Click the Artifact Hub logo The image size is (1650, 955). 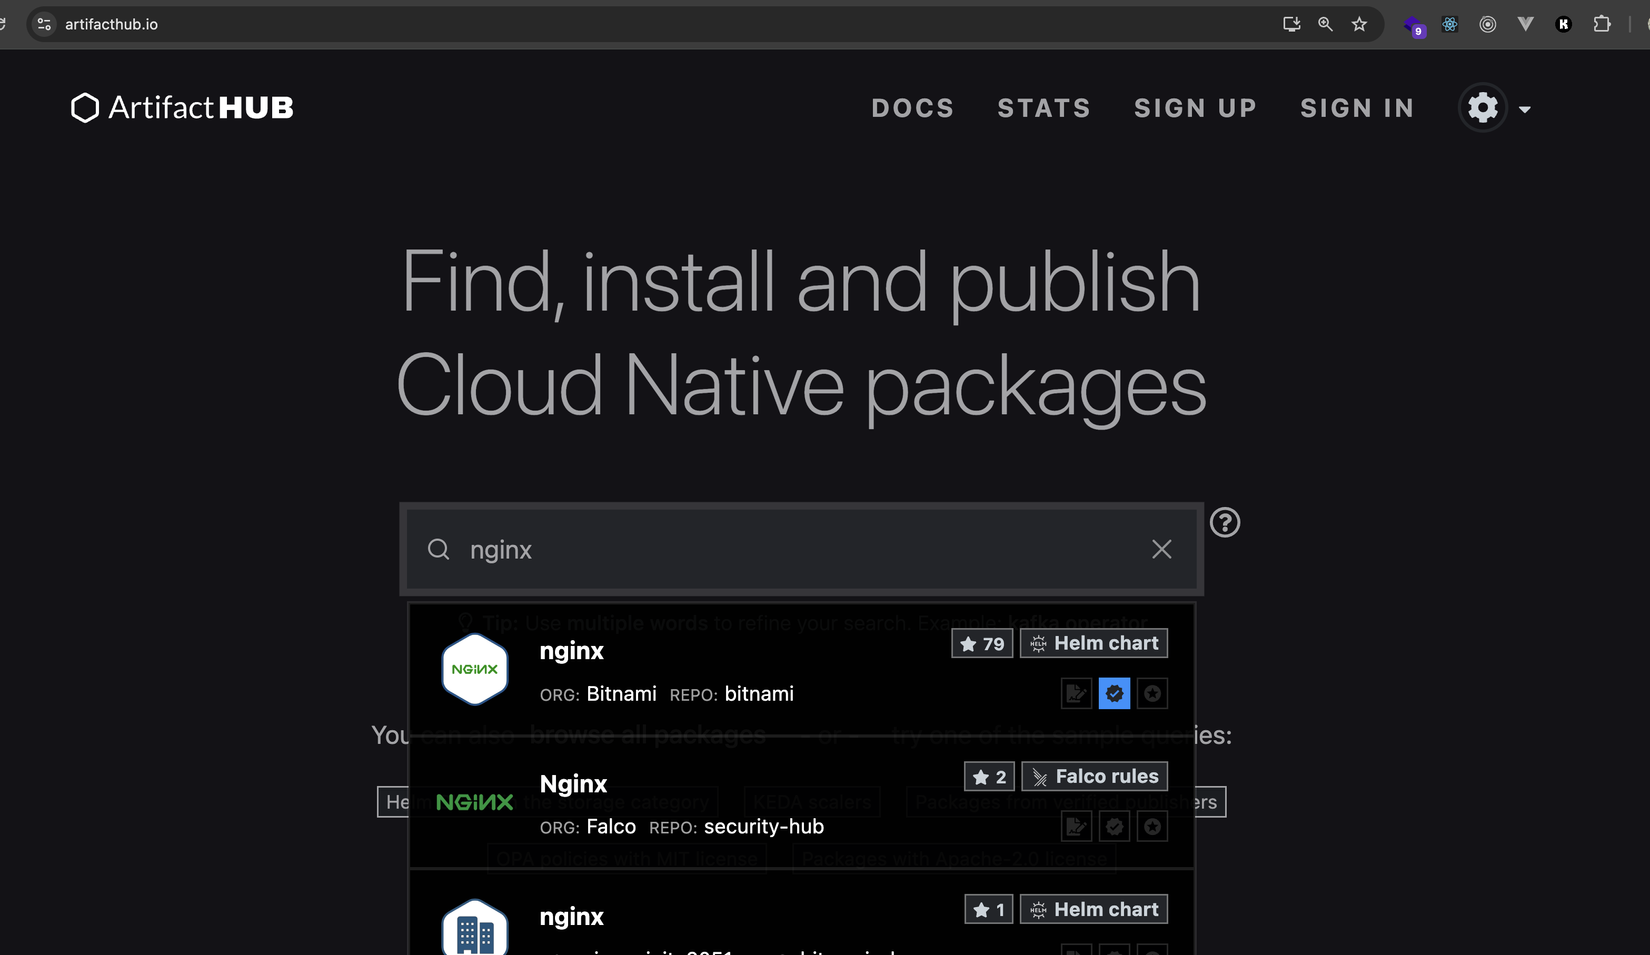point(182,107)
